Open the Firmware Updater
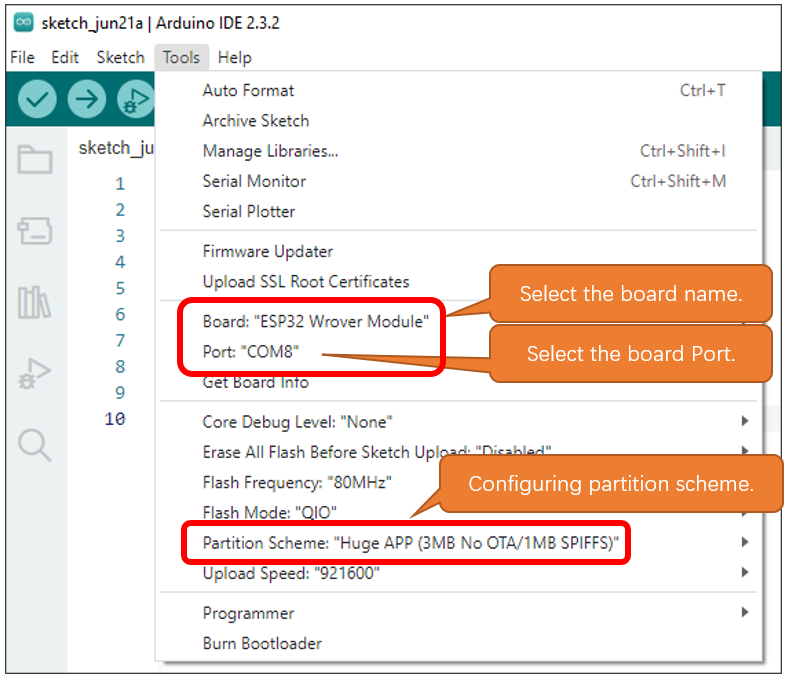 pos(459,251)
